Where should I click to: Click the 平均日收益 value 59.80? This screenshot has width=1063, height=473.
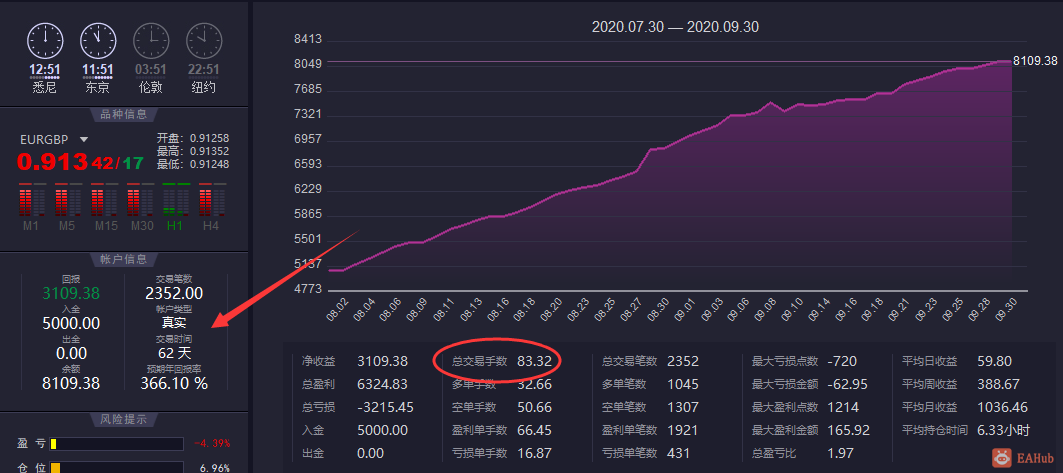coord(995,361)
